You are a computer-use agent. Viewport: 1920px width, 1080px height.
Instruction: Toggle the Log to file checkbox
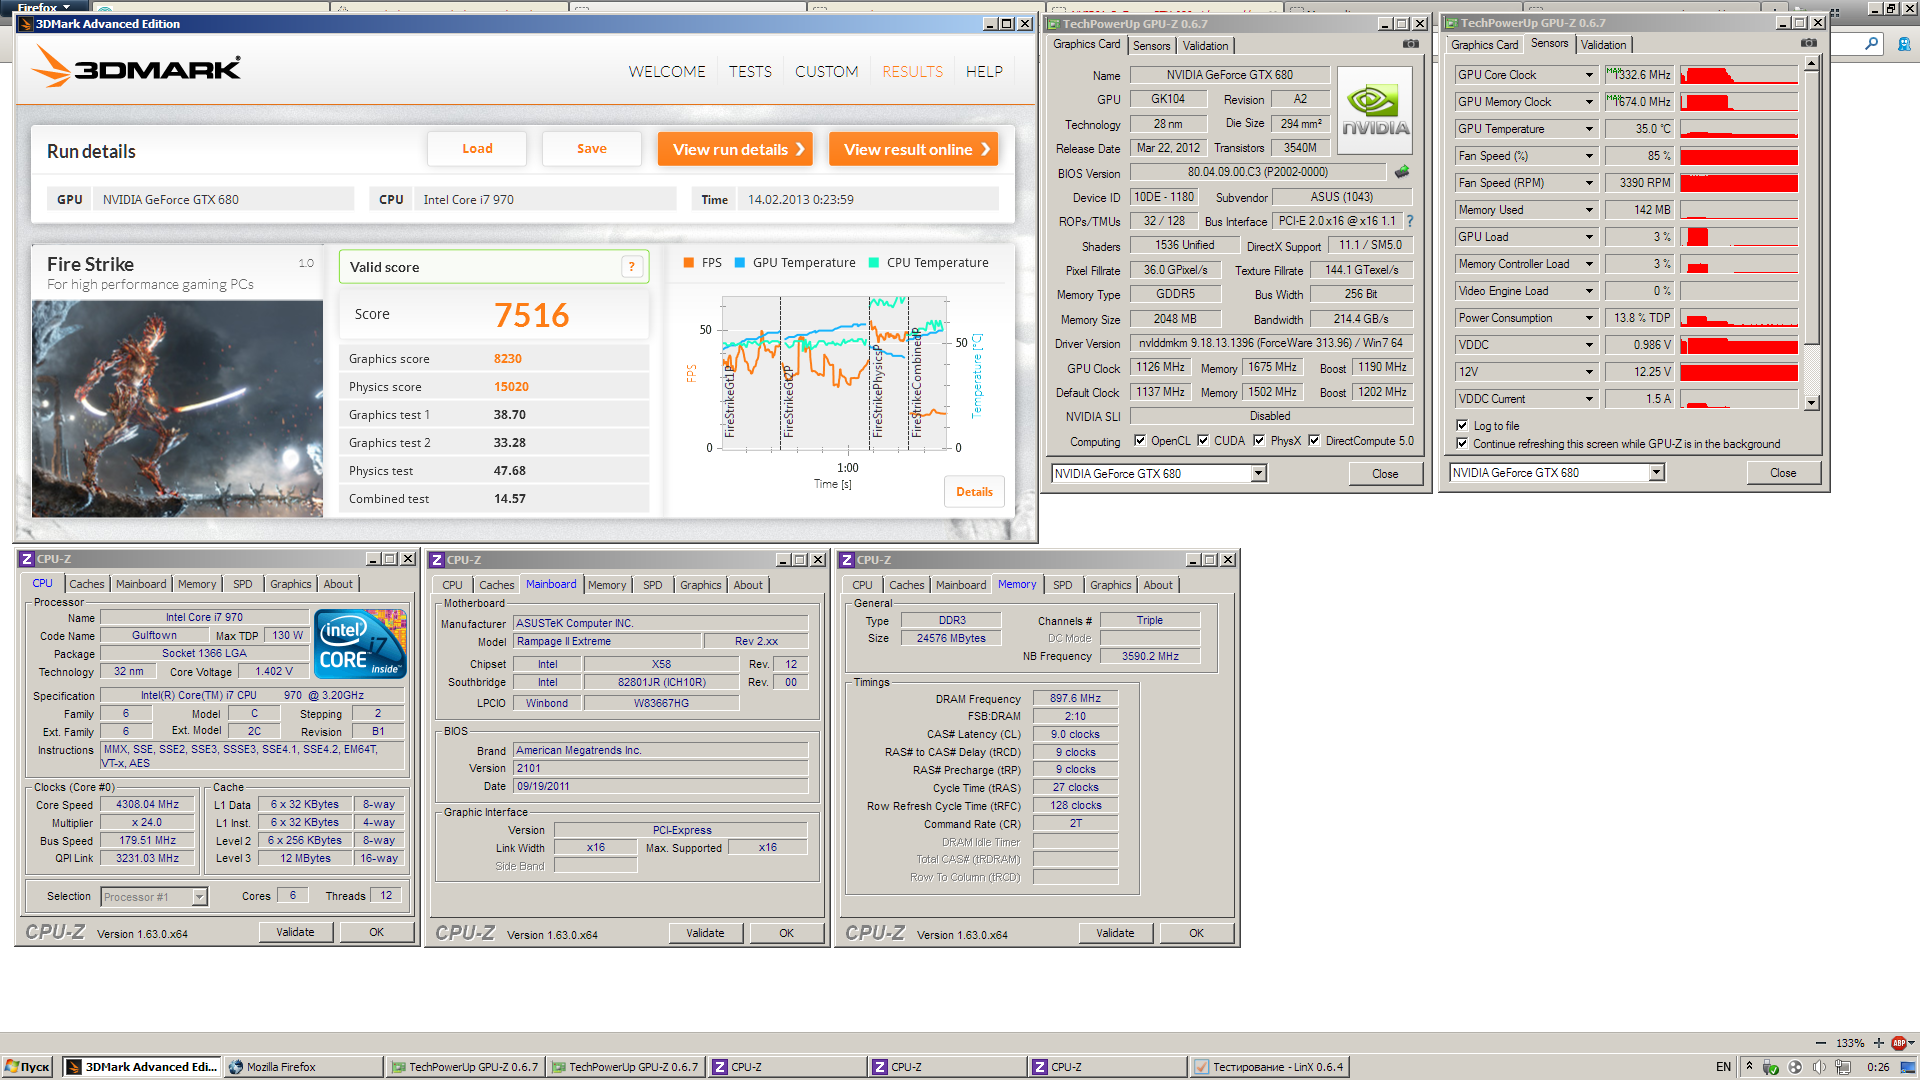click(x=1462, y=425)
